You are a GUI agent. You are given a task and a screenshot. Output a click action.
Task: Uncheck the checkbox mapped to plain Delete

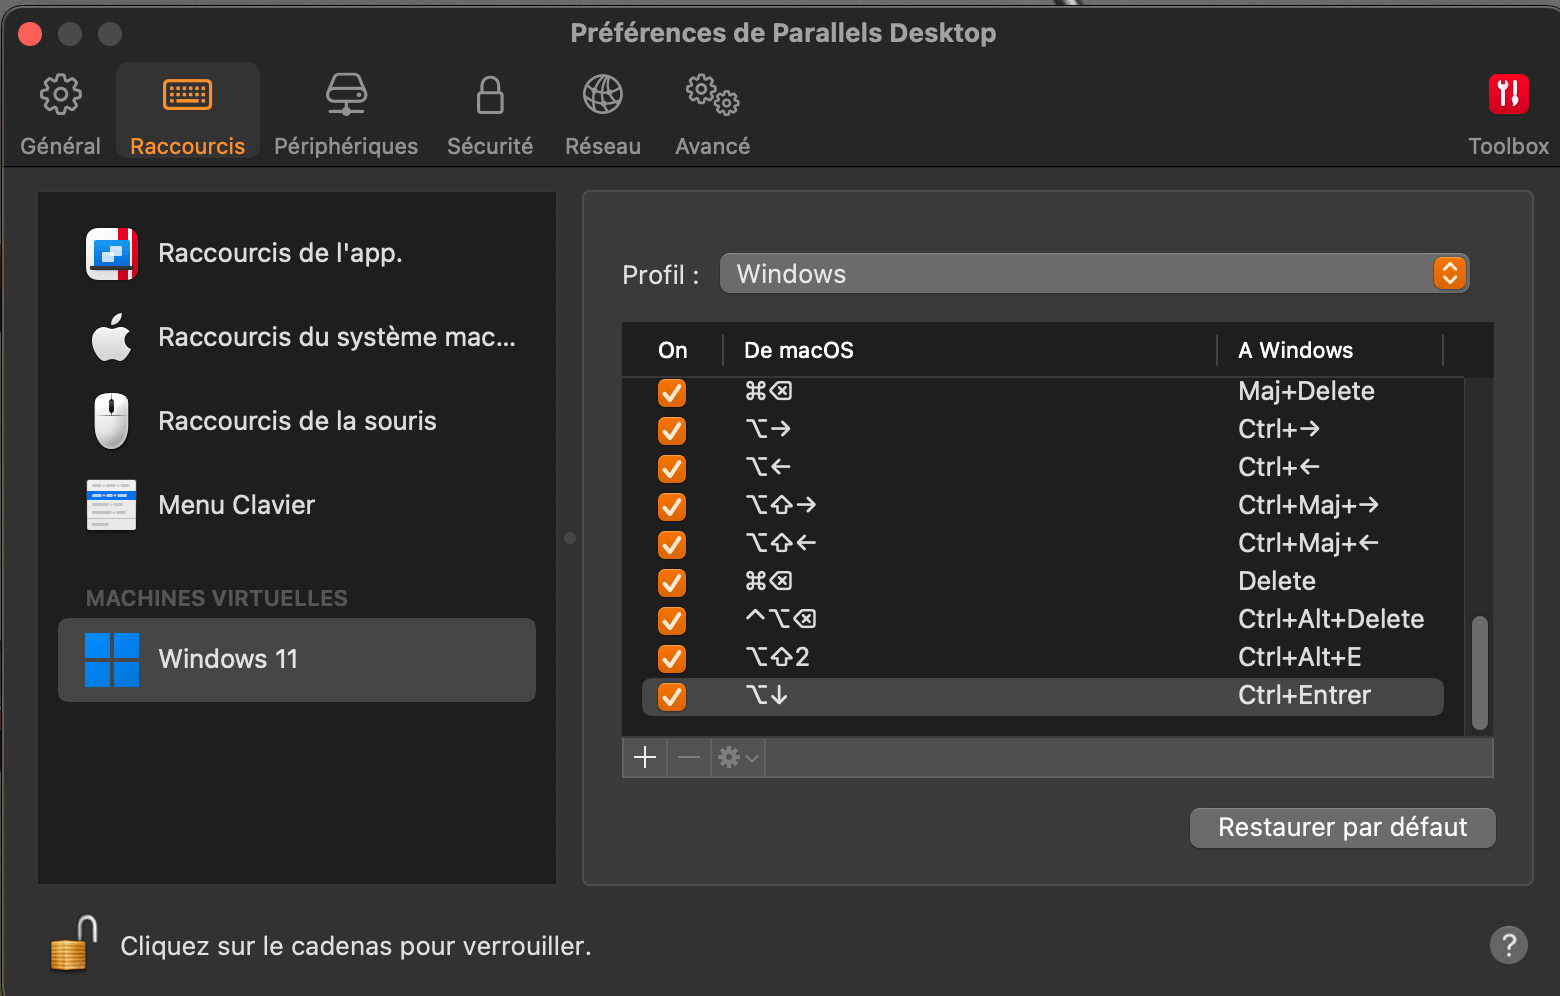(672, 582)
